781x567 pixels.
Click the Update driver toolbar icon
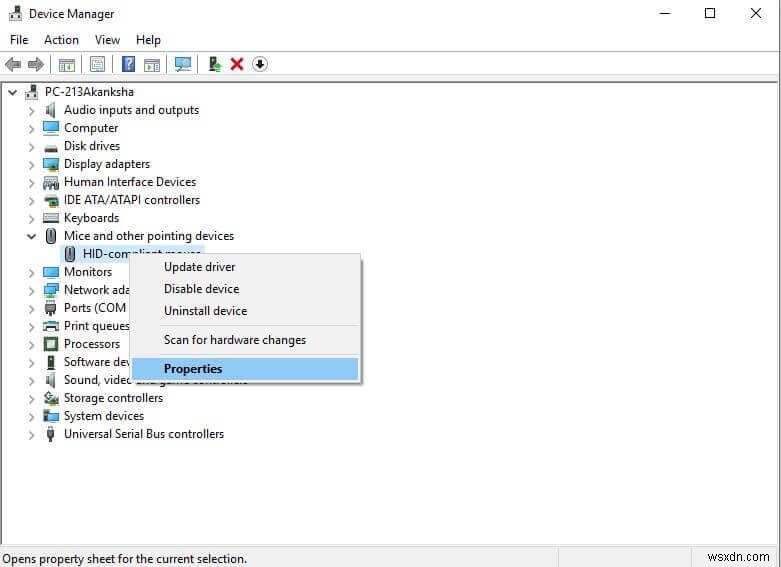(215, 64)
